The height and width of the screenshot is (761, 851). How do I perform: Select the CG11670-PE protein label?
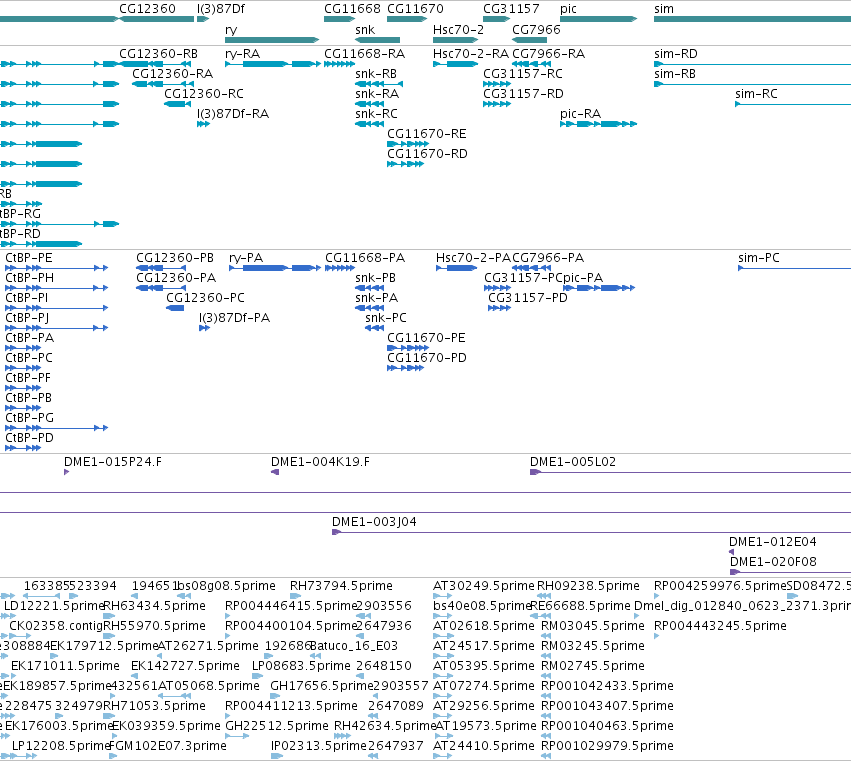[426, 338]
